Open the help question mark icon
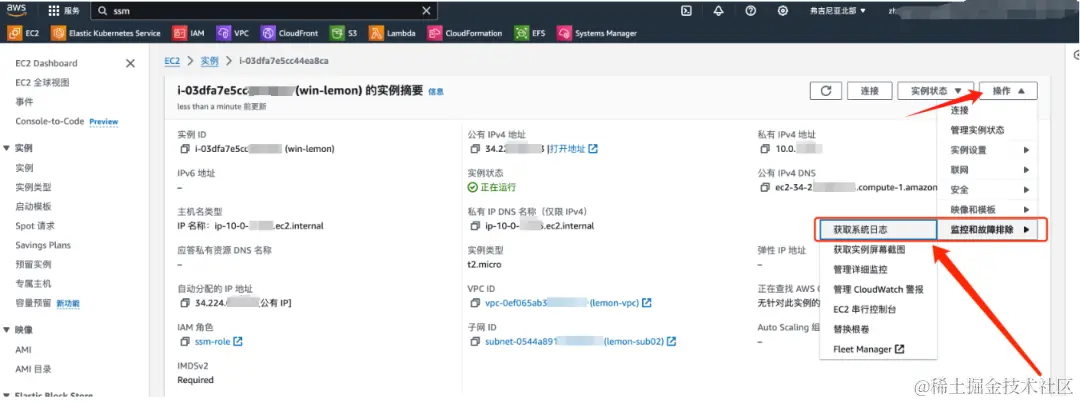 (751, 10)
